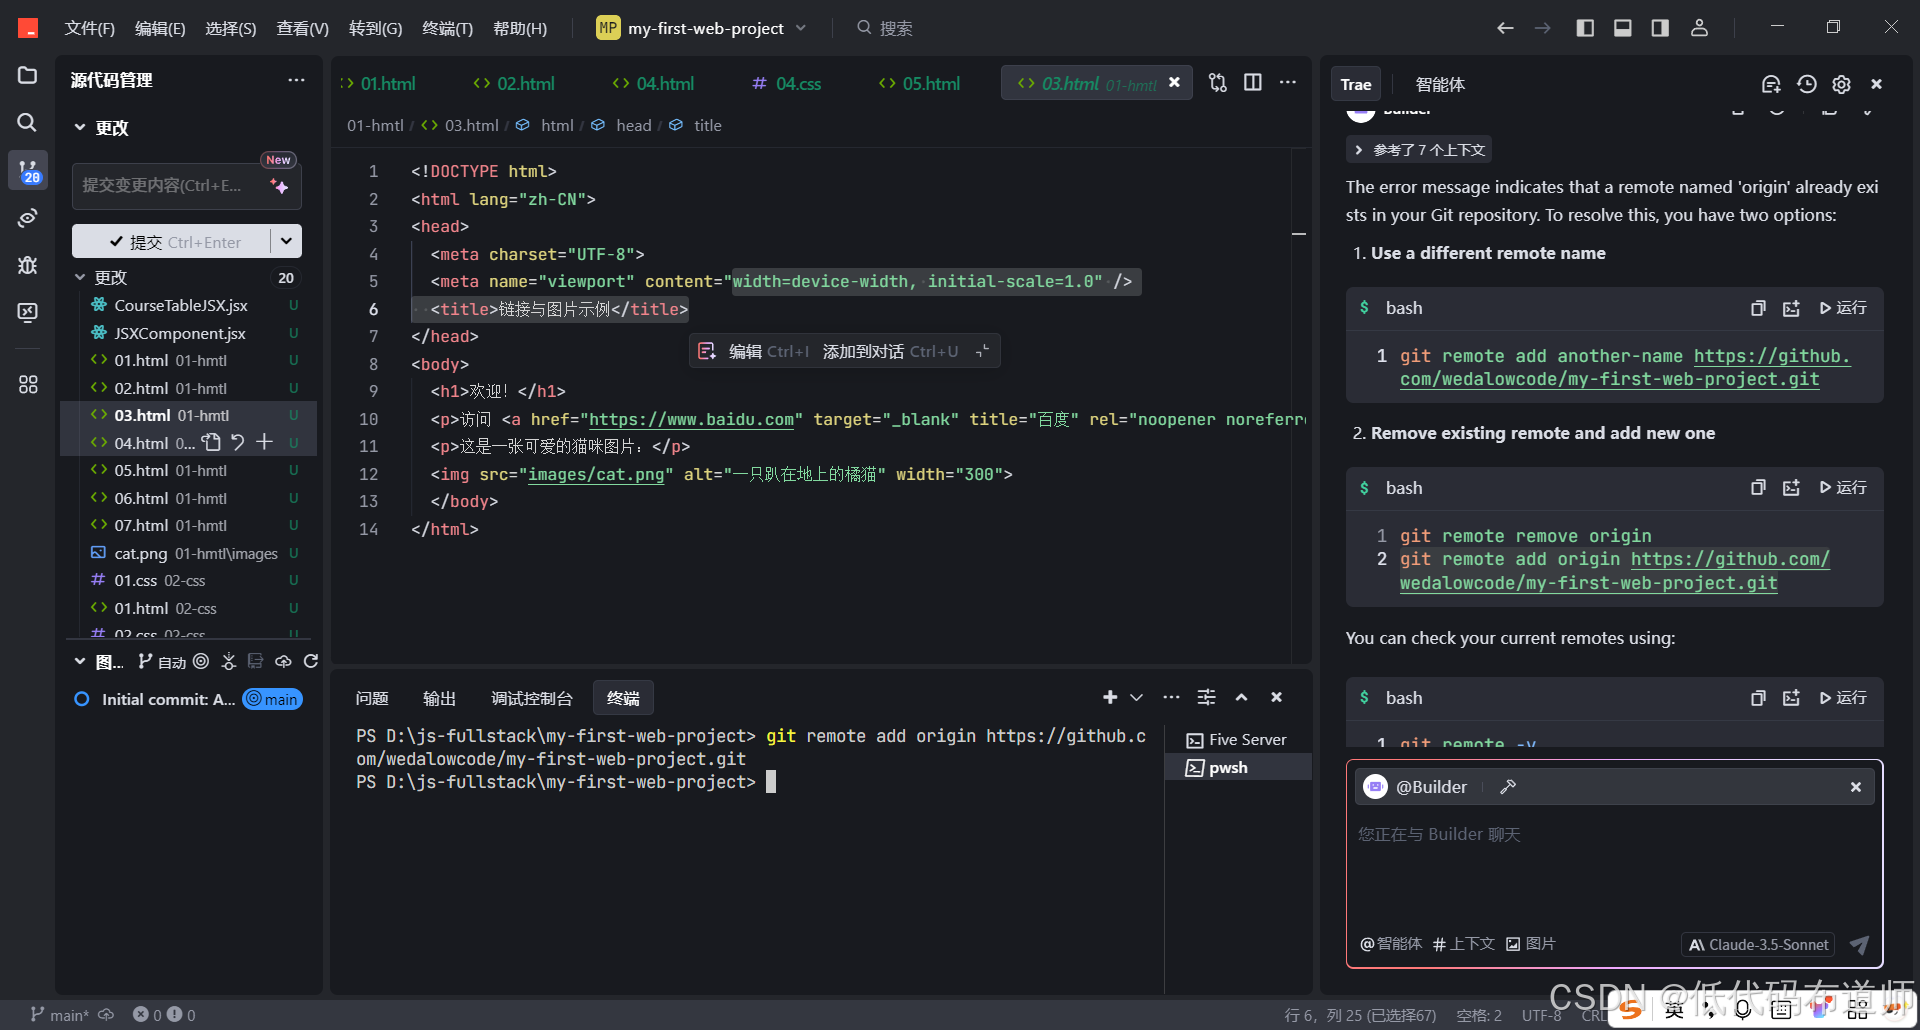Run the git remote add another-name command
Screen dimensions: 1920x1030
[x=1843, y=308]
